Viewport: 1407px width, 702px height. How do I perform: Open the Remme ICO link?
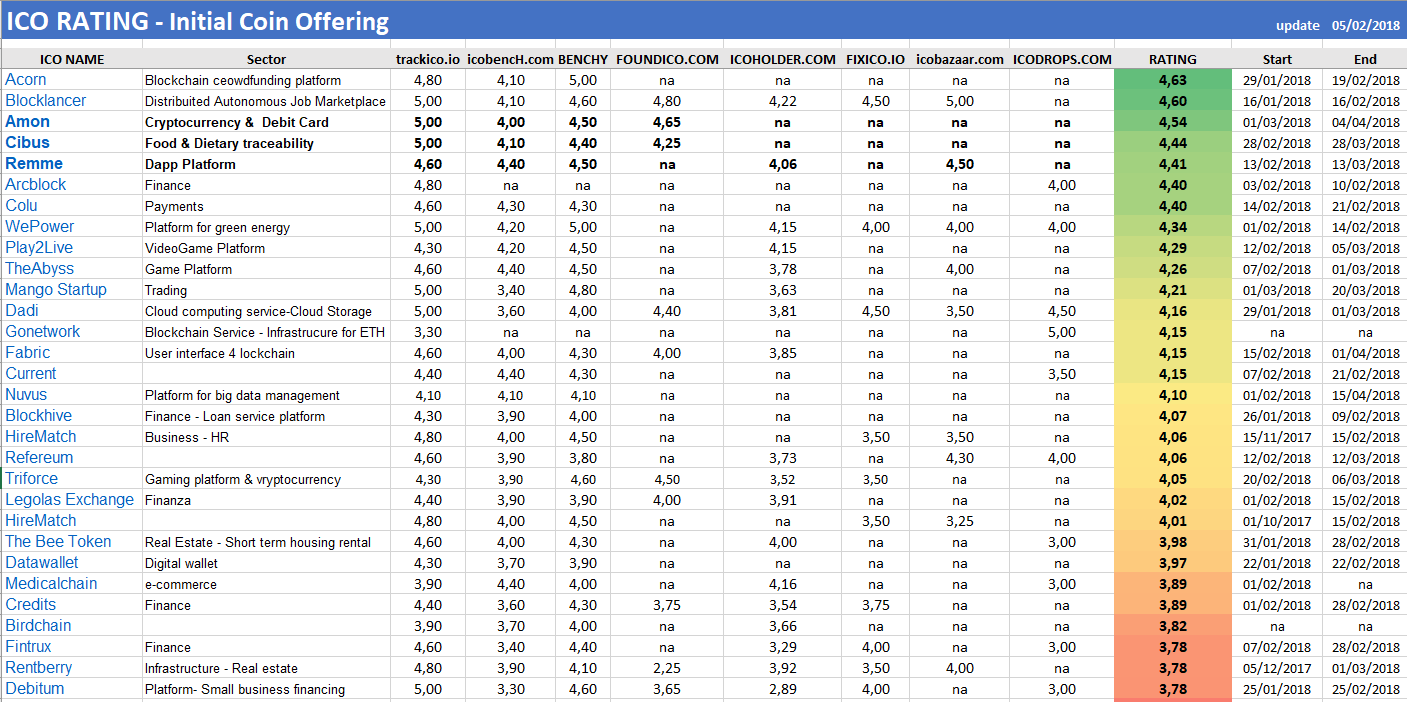[34, 164]
